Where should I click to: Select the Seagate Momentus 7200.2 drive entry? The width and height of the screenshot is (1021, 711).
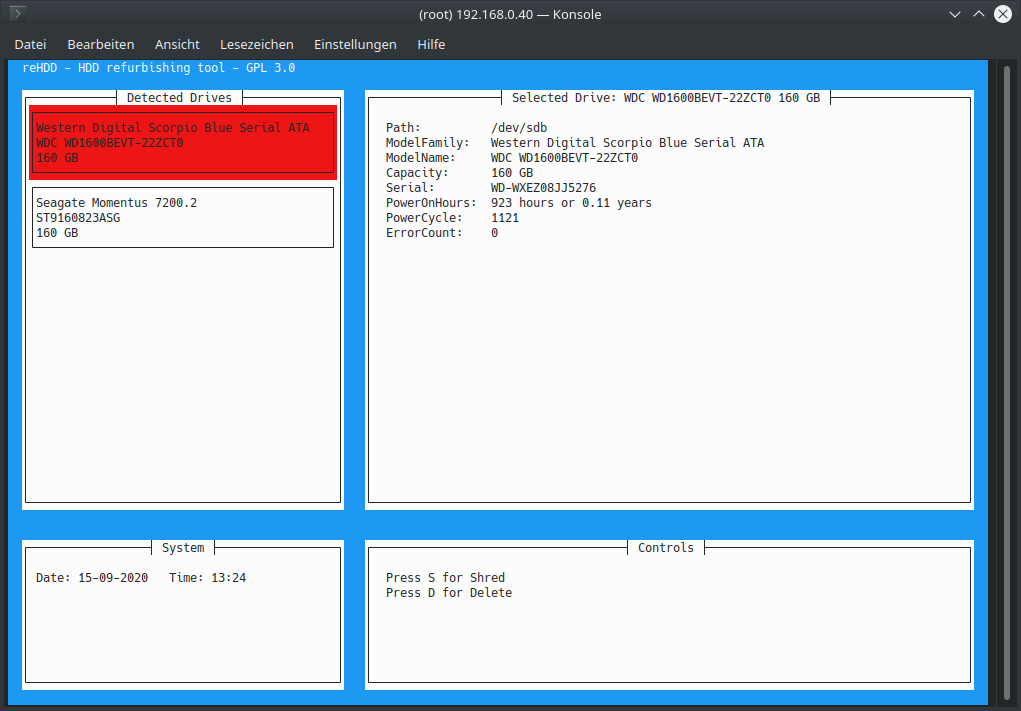183,217
